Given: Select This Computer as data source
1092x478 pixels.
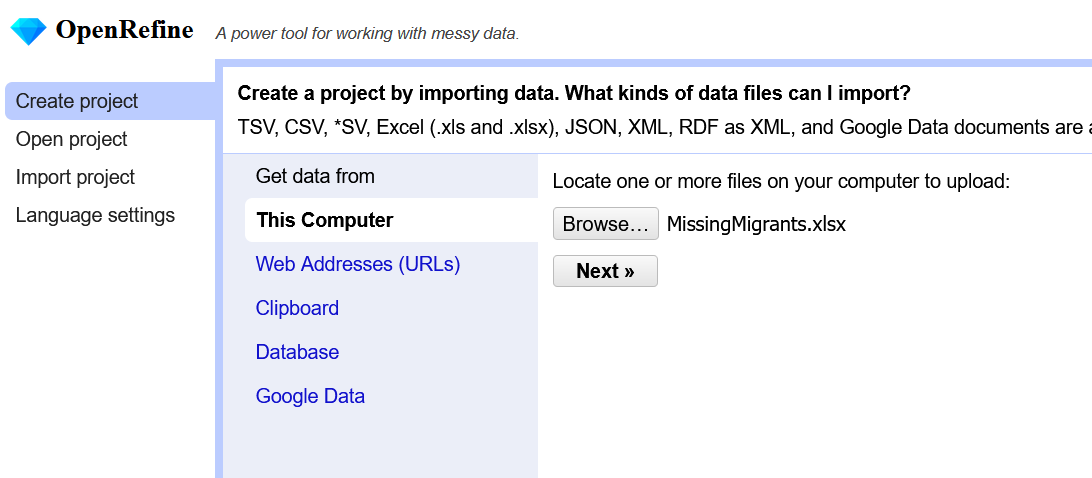Looking at the screenshot, I should tap(325, 220).
